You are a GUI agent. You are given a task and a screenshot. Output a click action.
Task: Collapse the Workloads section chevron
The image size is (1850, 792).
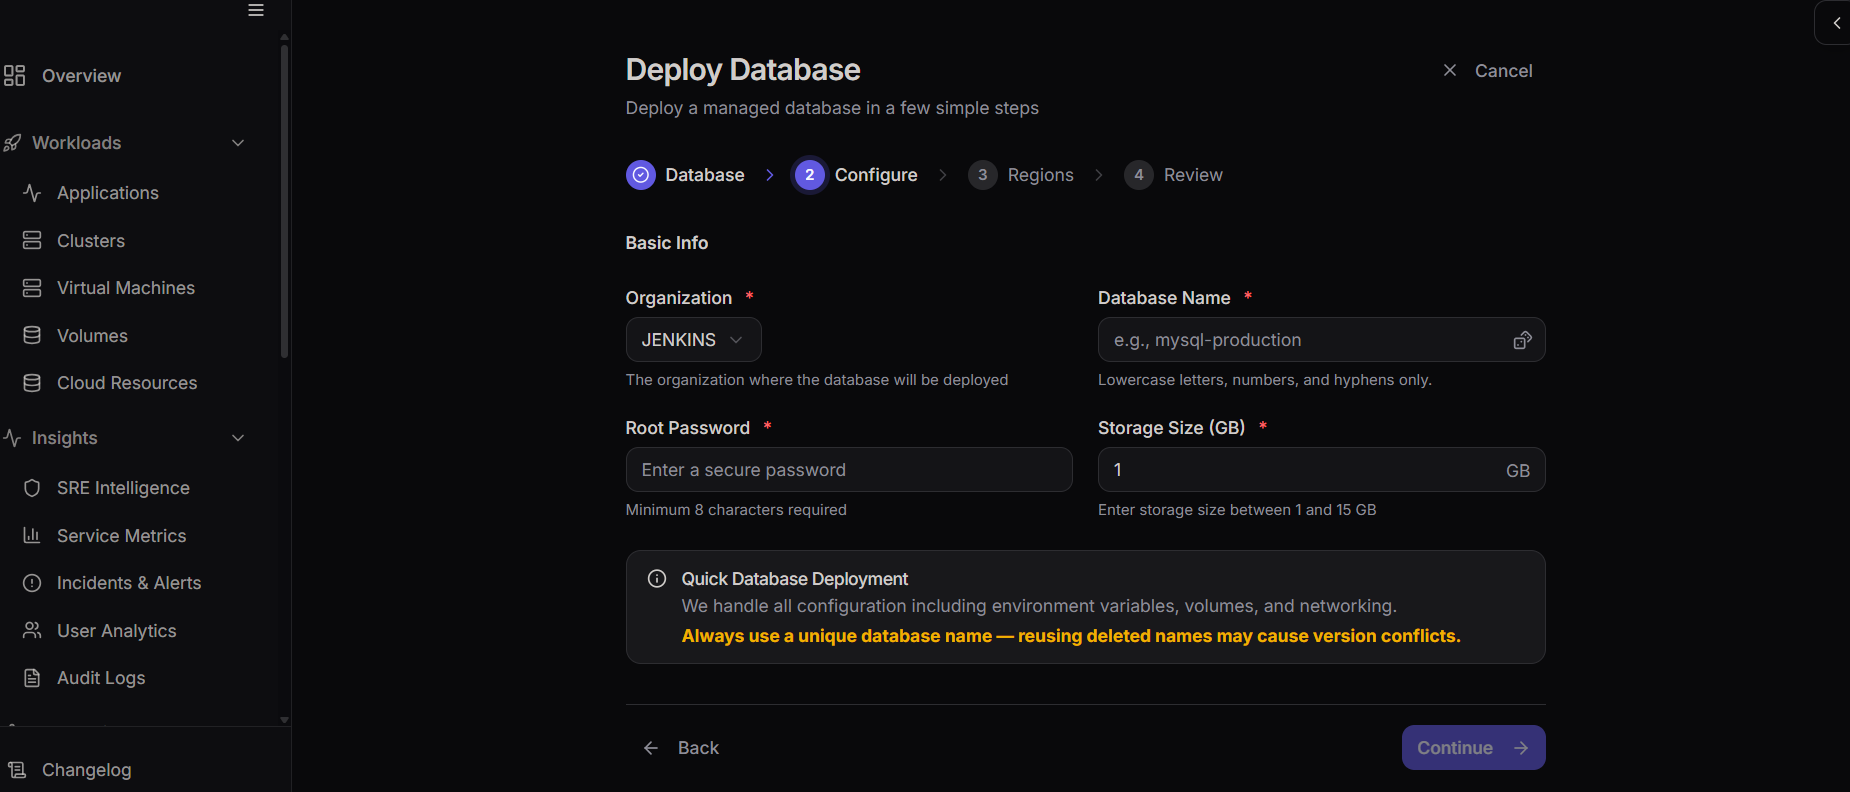[x=238, y=143]
